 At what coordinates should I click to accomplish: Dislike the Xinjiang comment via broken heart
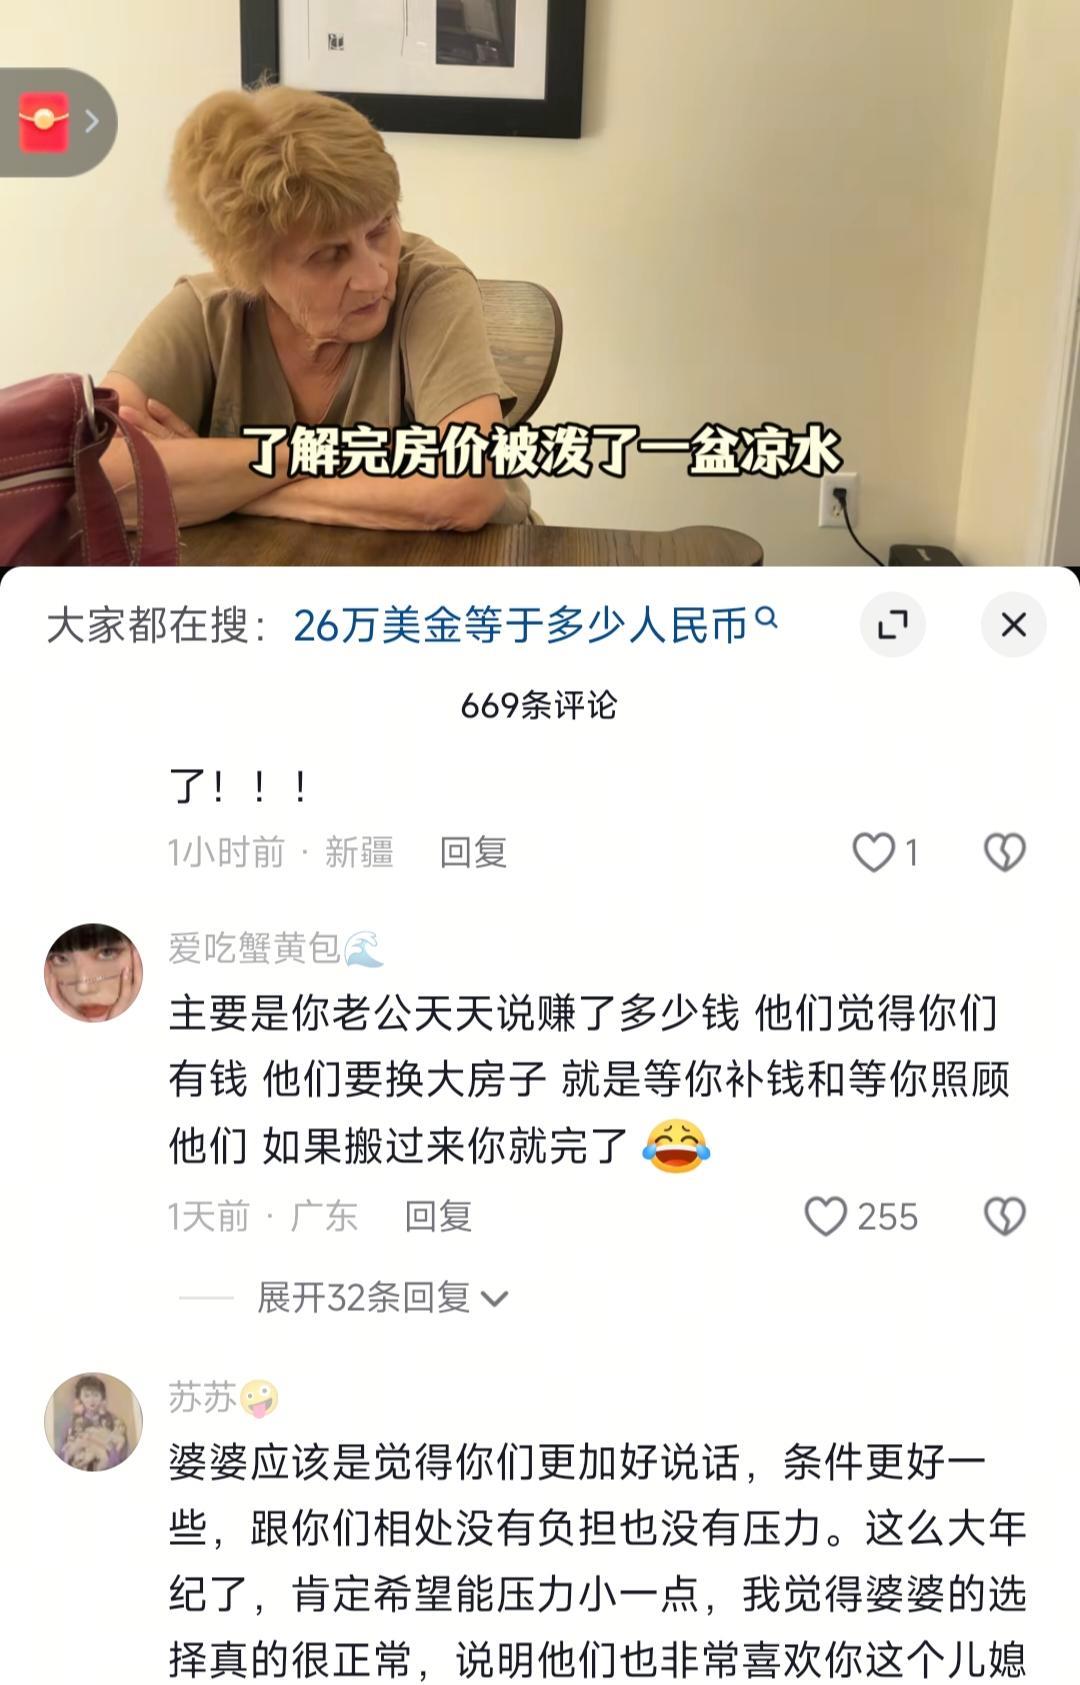1004,853
